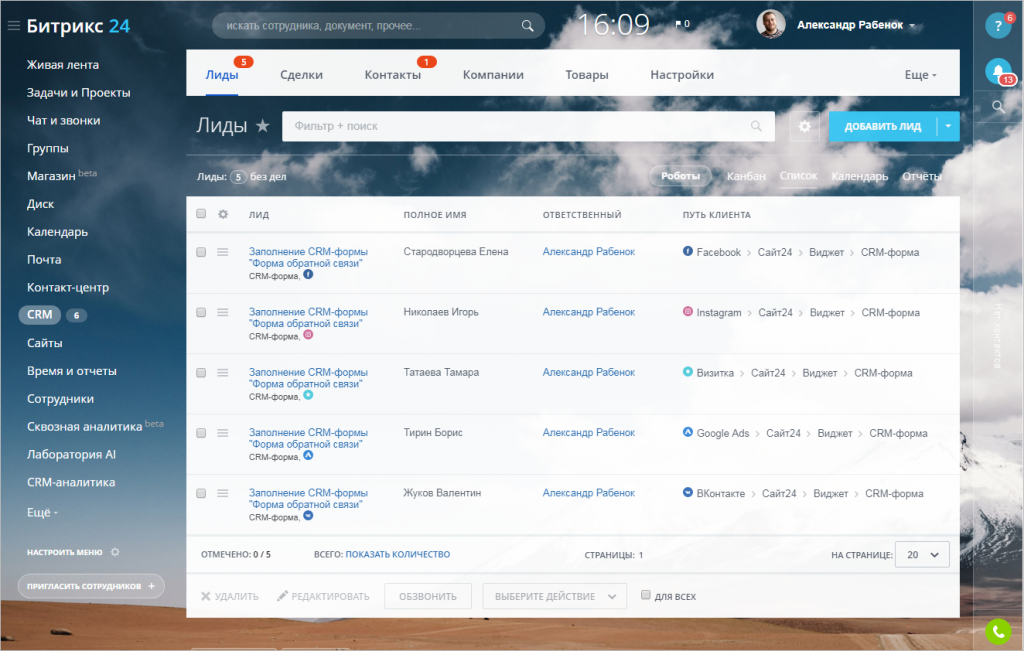Click the star icon next to Лиды title
This screenshot has height=651, width=1024.
(x=263, y=125)
